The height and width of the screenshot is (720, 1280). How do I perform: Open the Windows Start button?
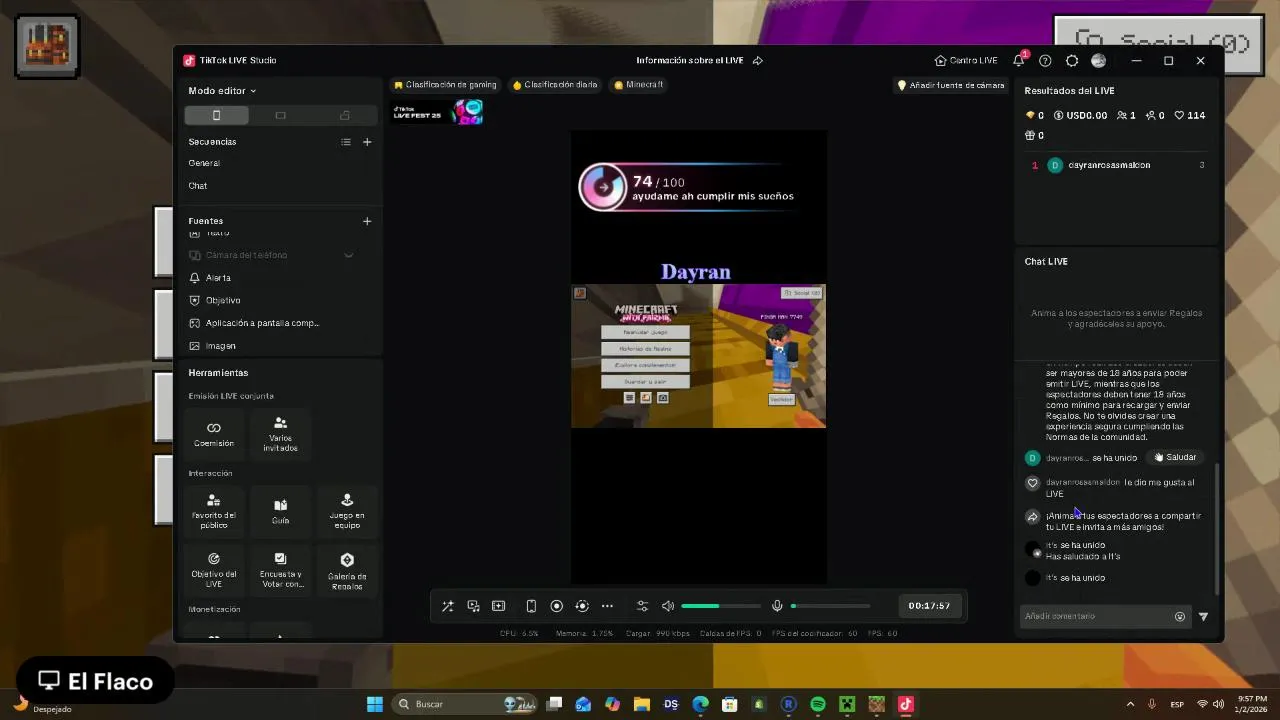click(x=374, y=704)
